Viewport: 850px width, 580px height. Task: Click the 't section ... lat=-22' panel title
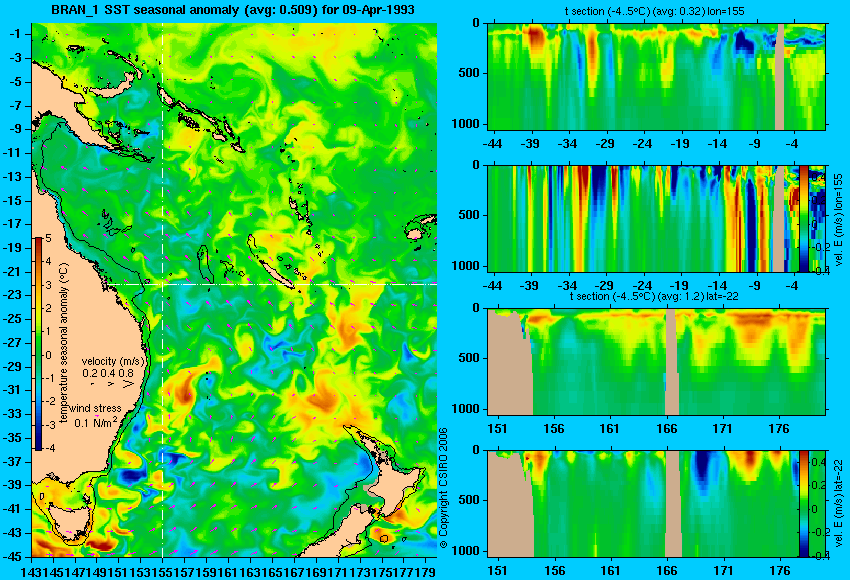tap(654, 296)
